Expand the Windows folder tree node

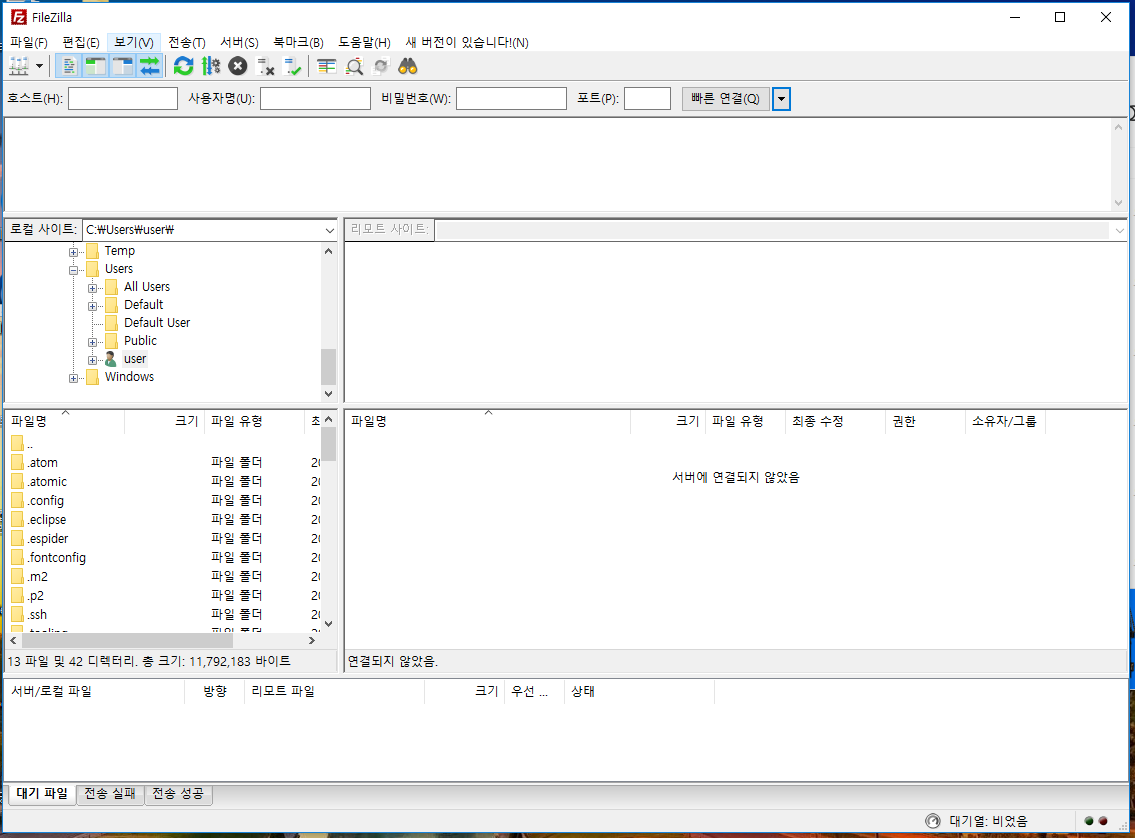pos(73,378)
